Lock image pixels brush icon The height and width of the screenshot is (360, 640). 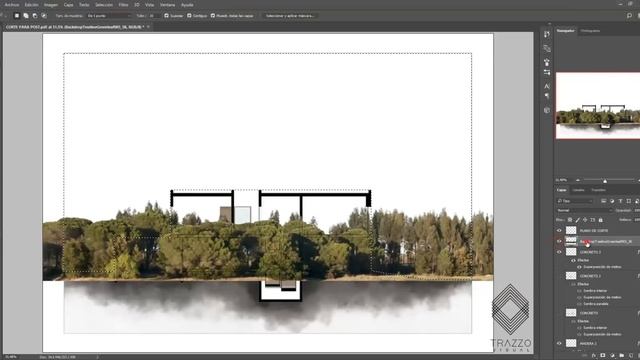pos(578,220)
